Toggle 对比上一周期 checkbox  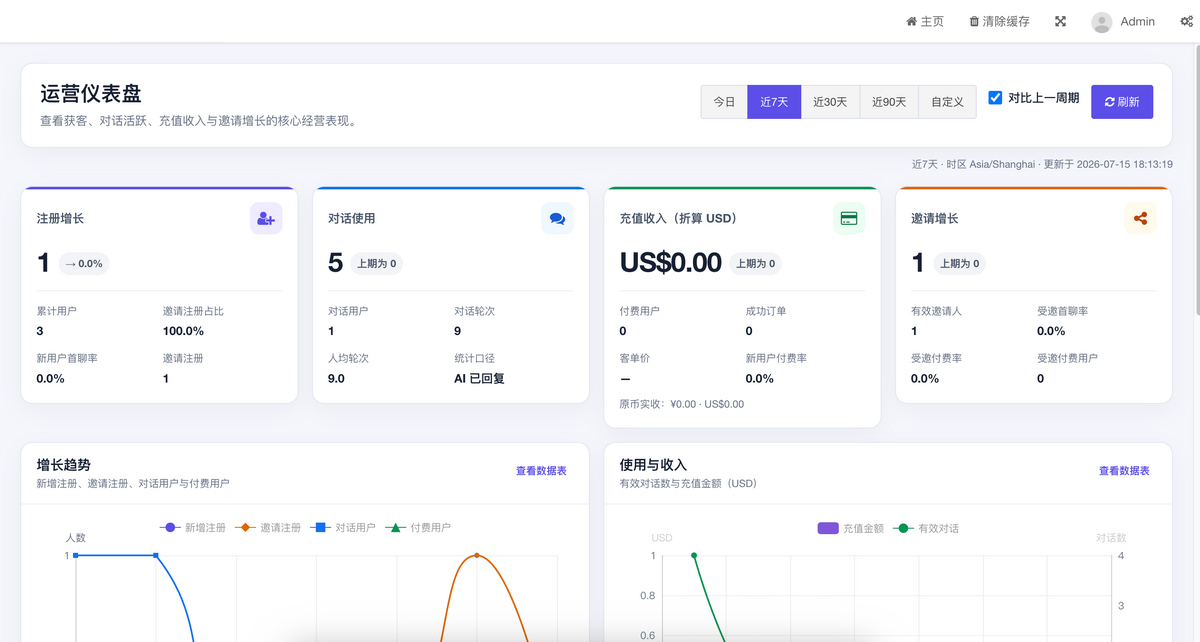pos(995,97)
